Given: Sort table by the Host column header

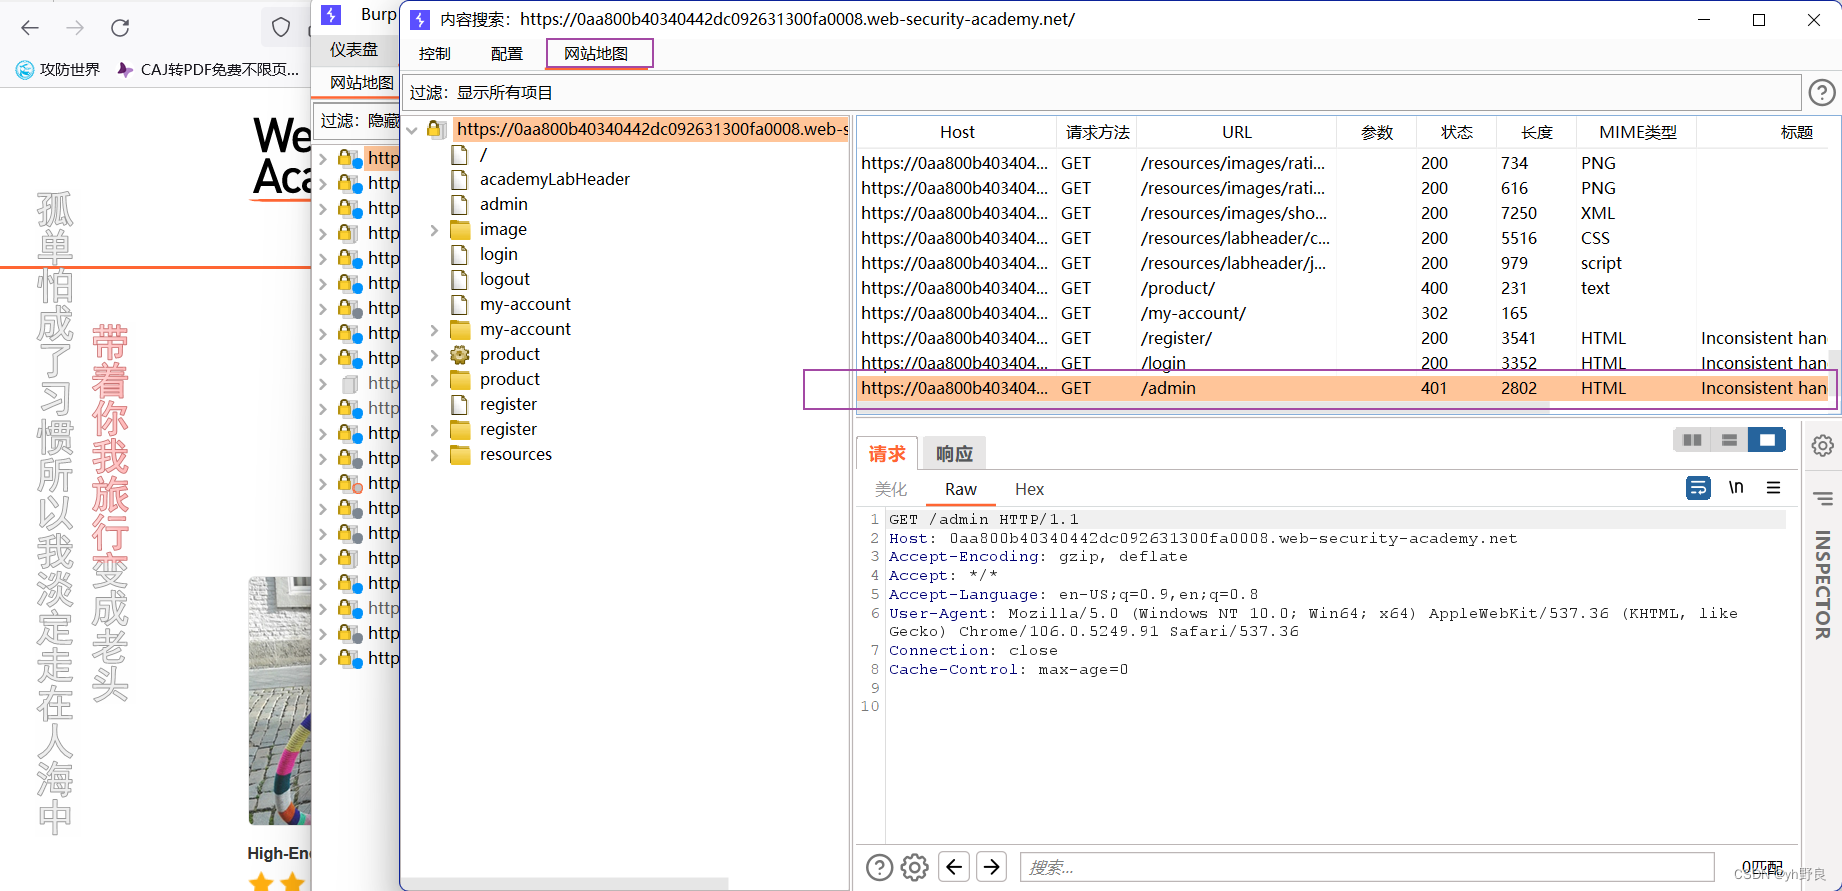Looking at the screenshot, I should pyautogui.click(x=957, y=132).
